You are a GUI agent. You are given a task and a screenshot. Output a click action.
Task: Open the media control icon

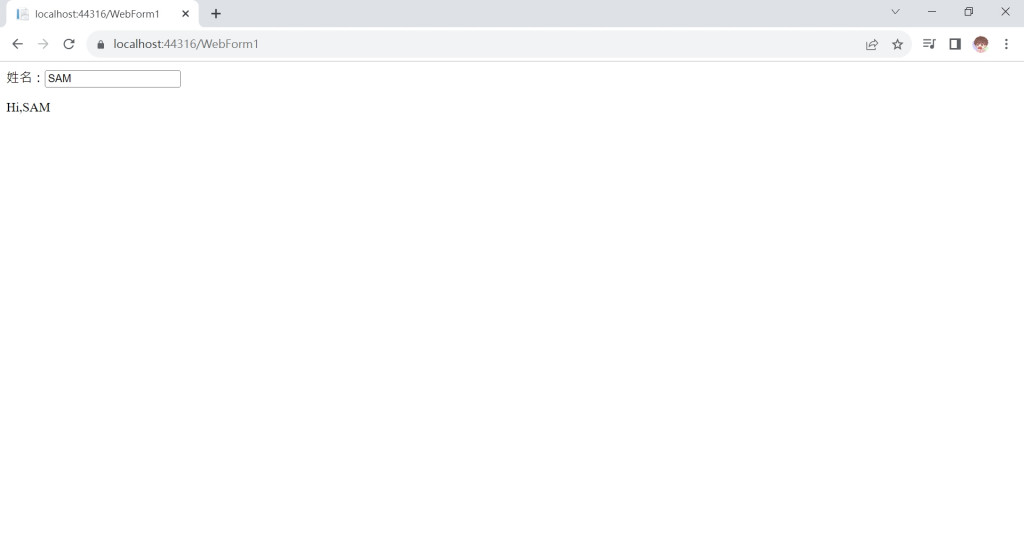pos(929,44)
